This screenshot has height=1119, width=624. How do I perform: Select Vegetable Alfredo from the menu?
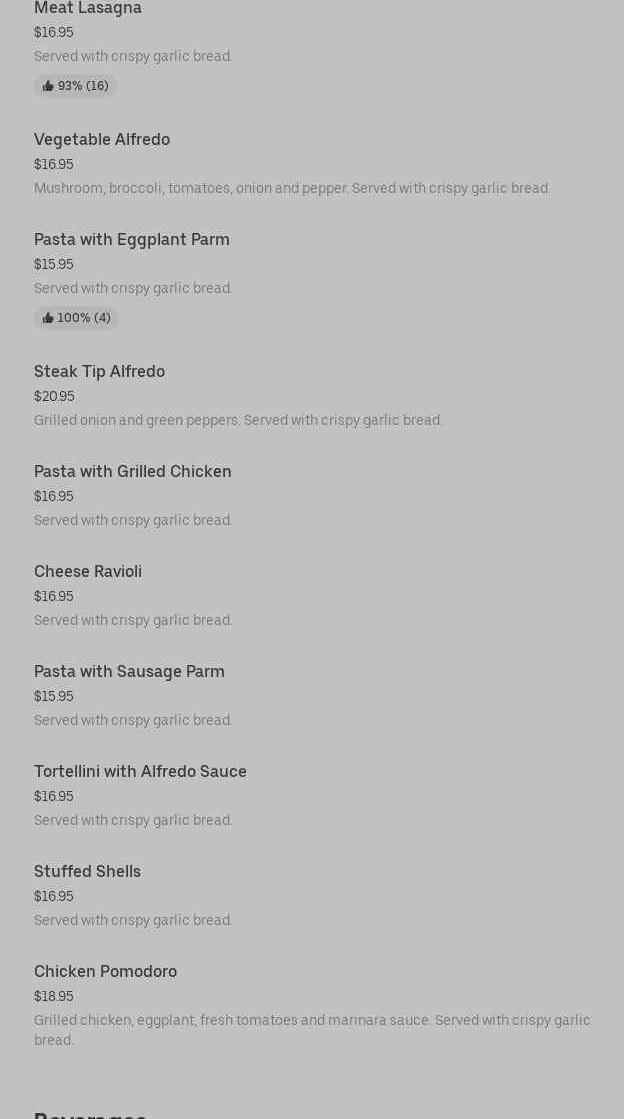coord(102,140)
